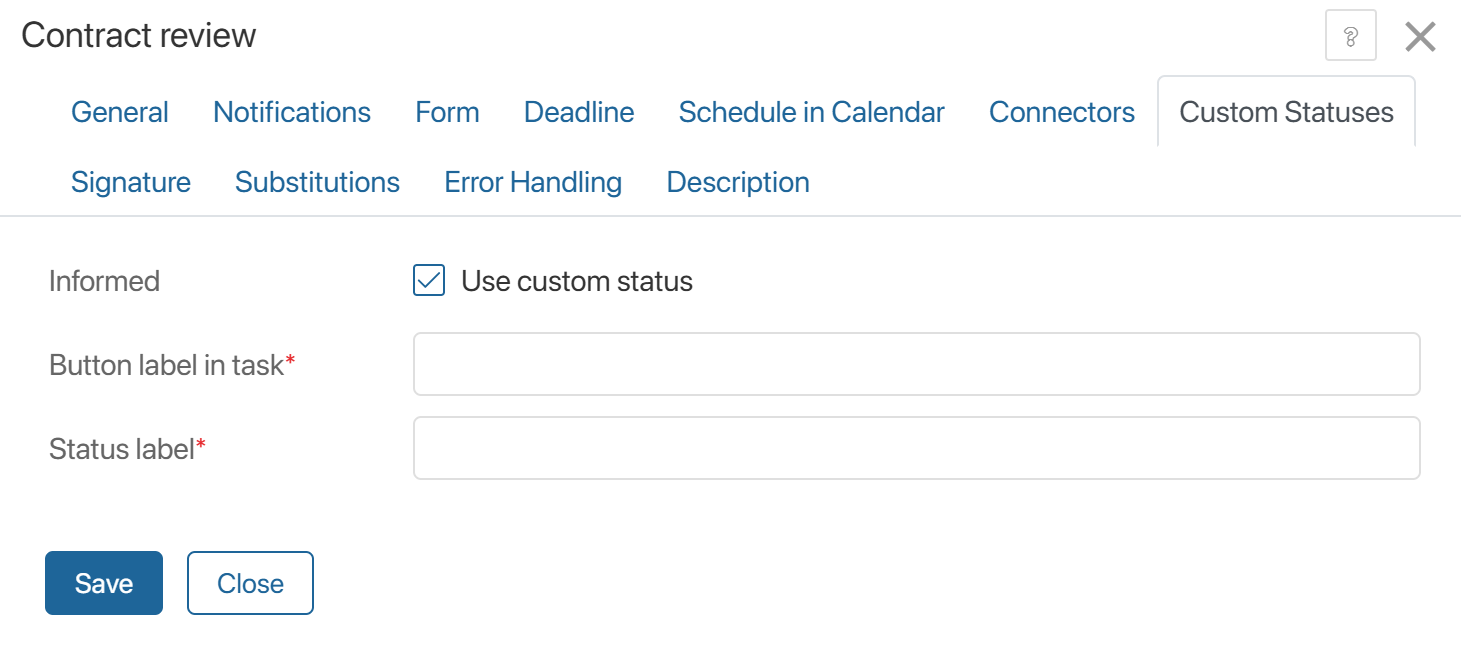This screenshot has height=645, width=1461.
Task: Open the Description tab
Action: tap(738, 182)
